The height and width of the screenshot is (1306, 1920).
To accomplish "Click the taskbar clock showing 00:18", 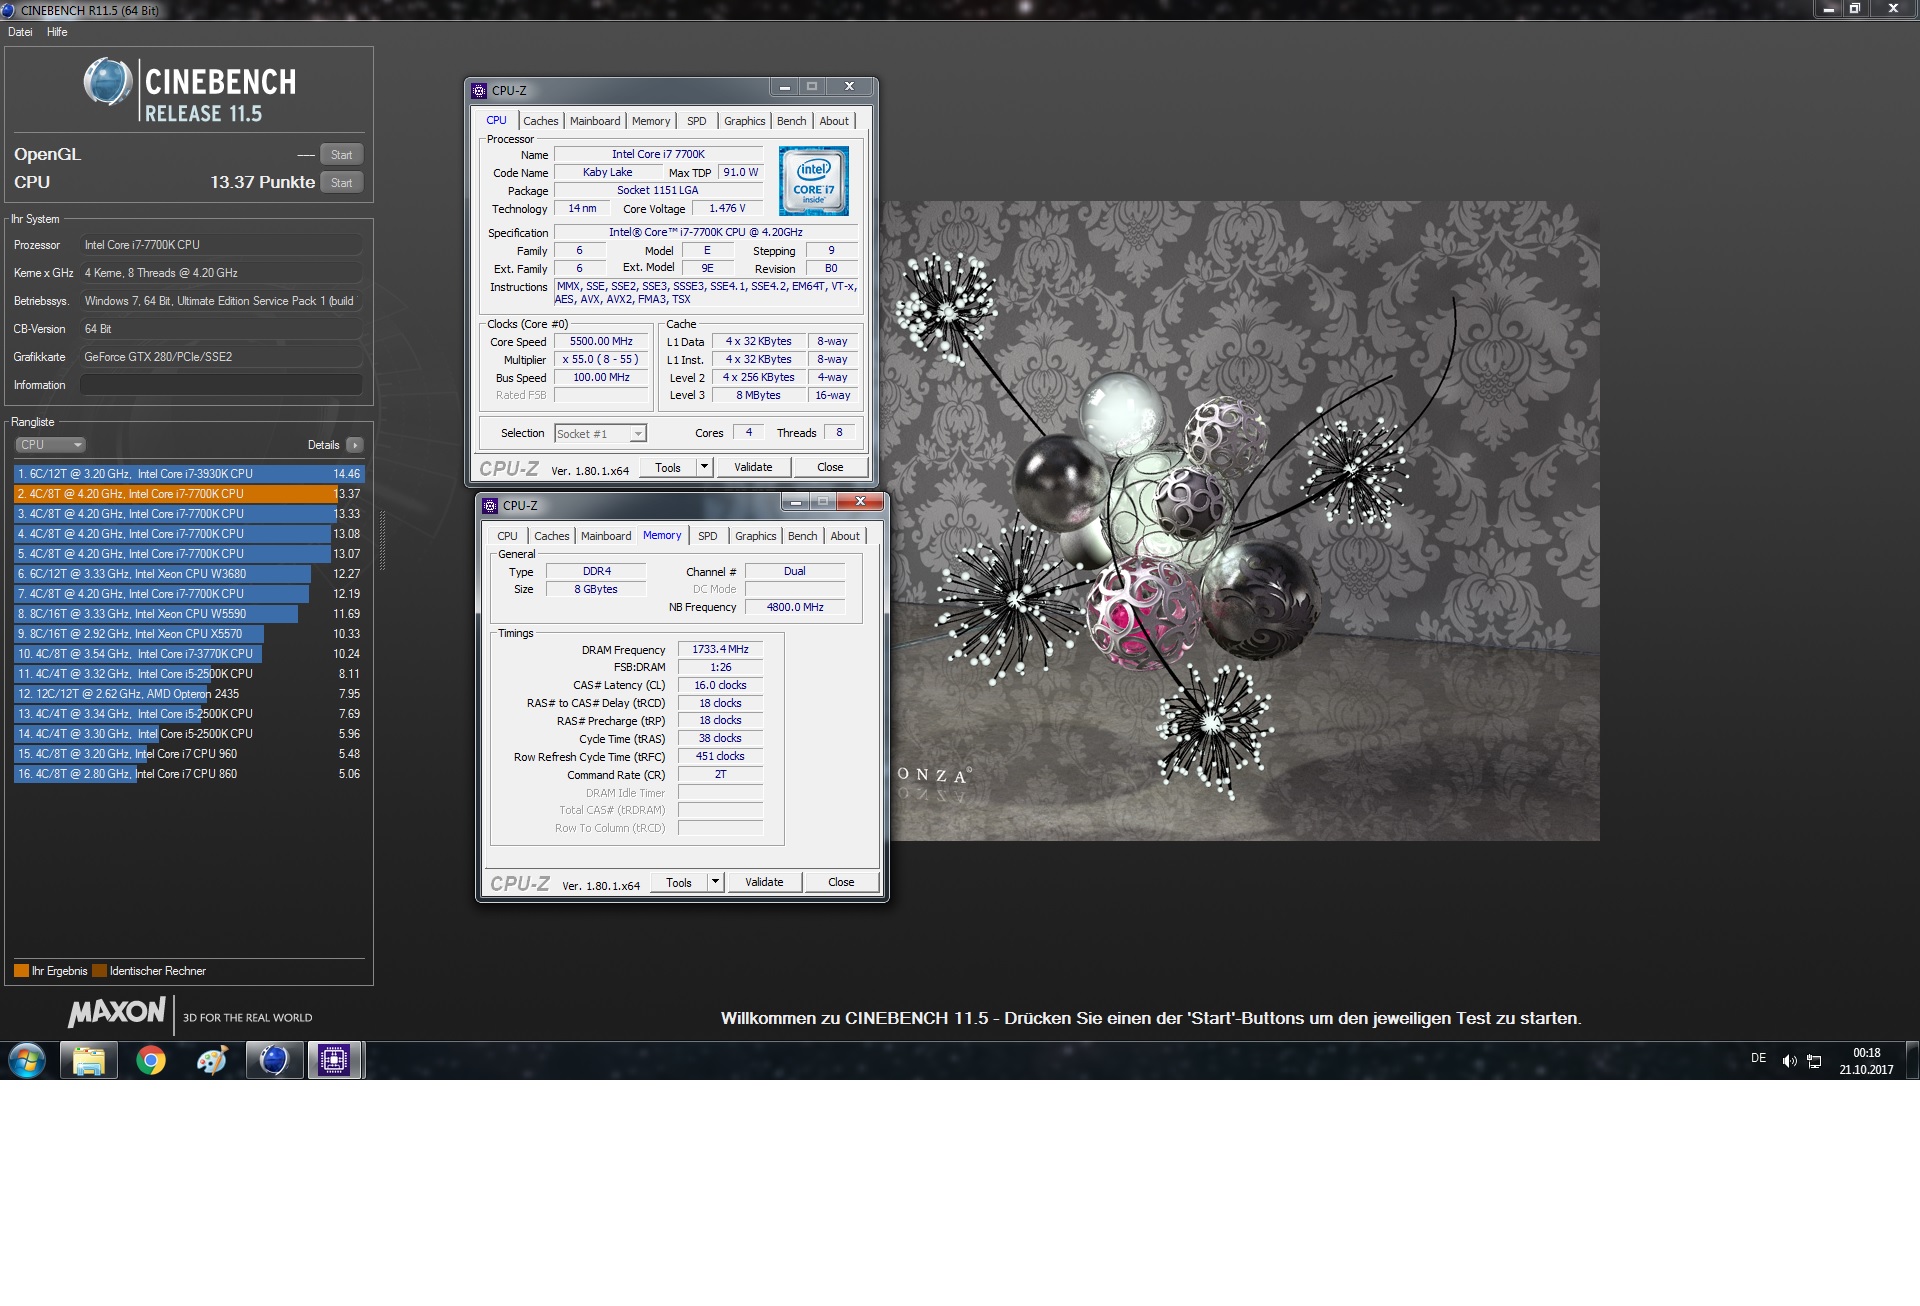I will [1866, 1061].
